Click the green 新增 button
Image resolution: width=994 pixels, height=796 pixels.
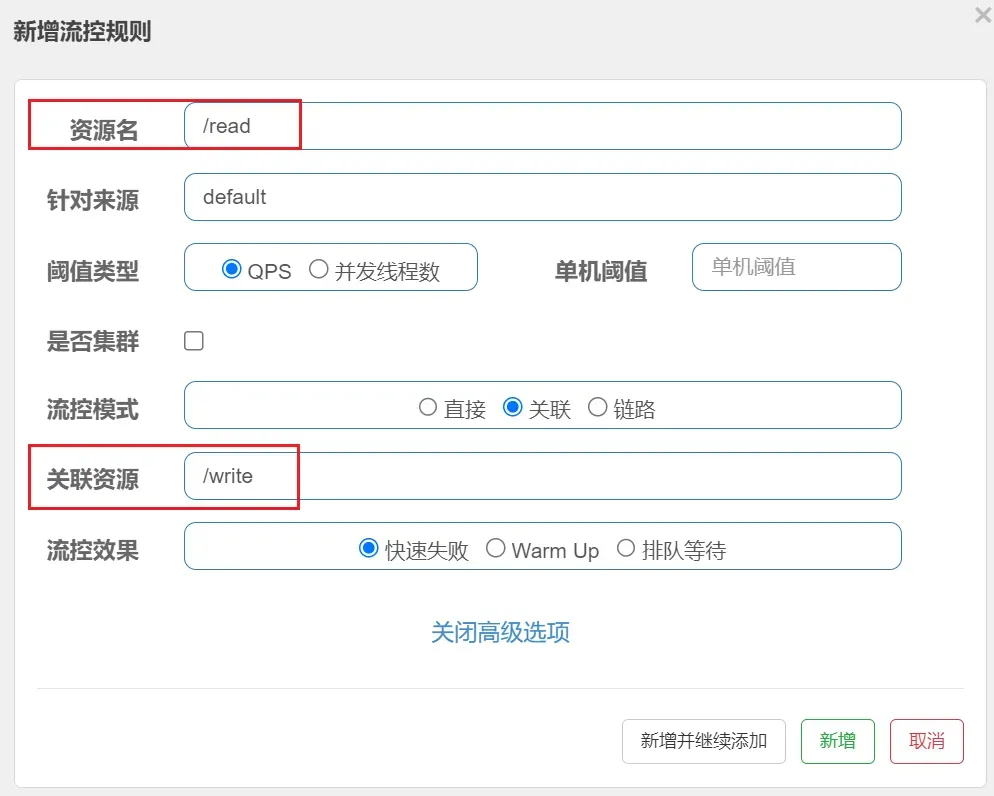click(x=837, y=741)
